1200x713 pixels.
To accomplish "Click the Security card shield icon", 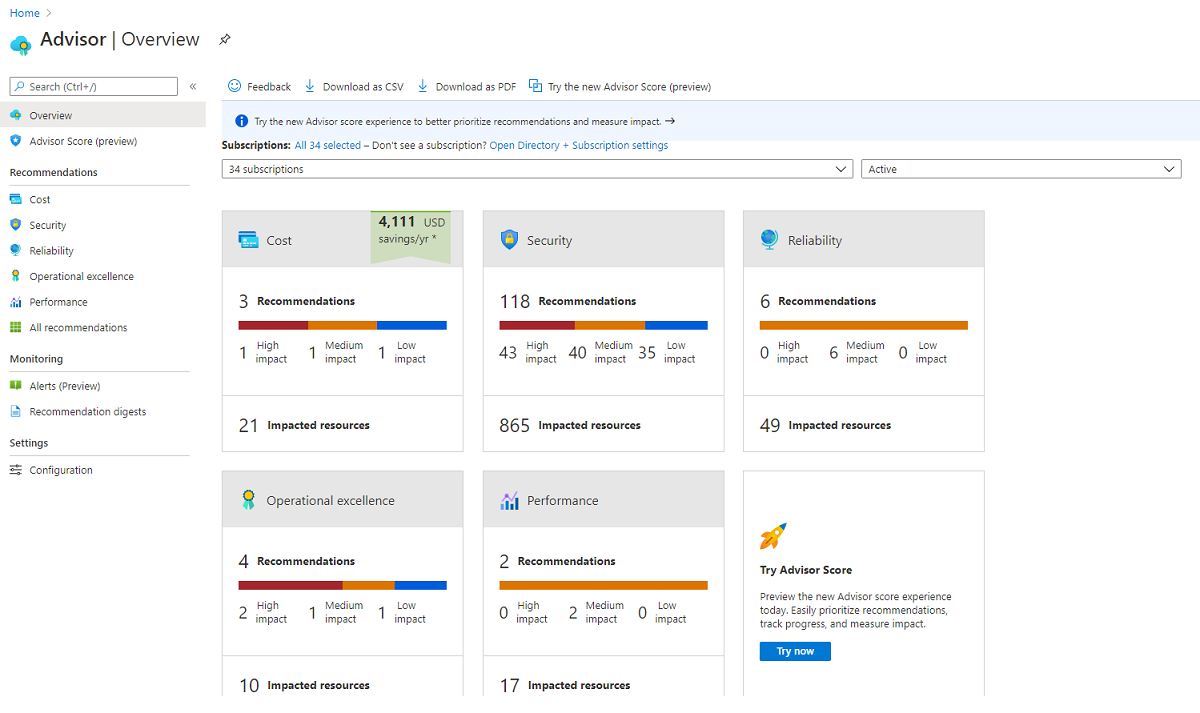I will [509, 240].
